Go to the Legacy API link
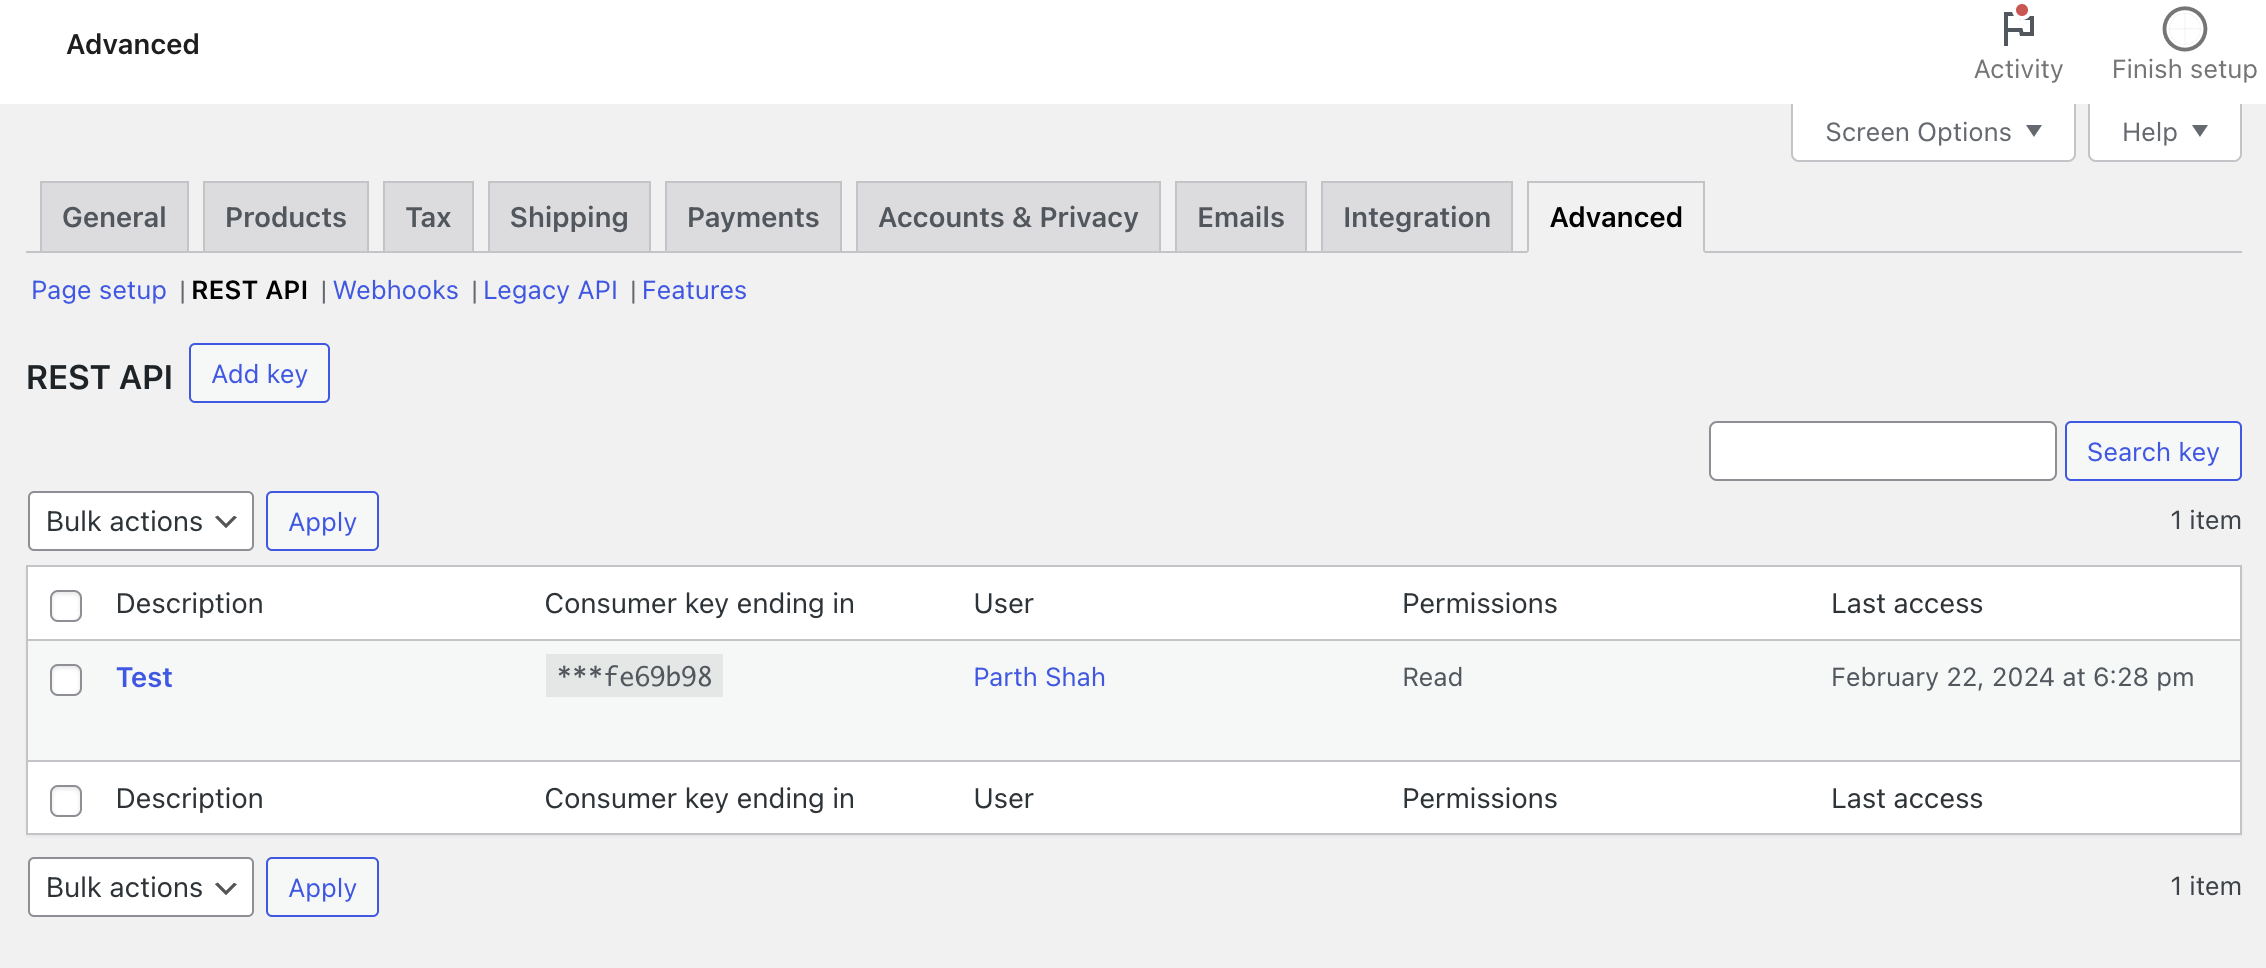Image resolution: width=2266 pixels, height=968 pixels. click(550, 290)
